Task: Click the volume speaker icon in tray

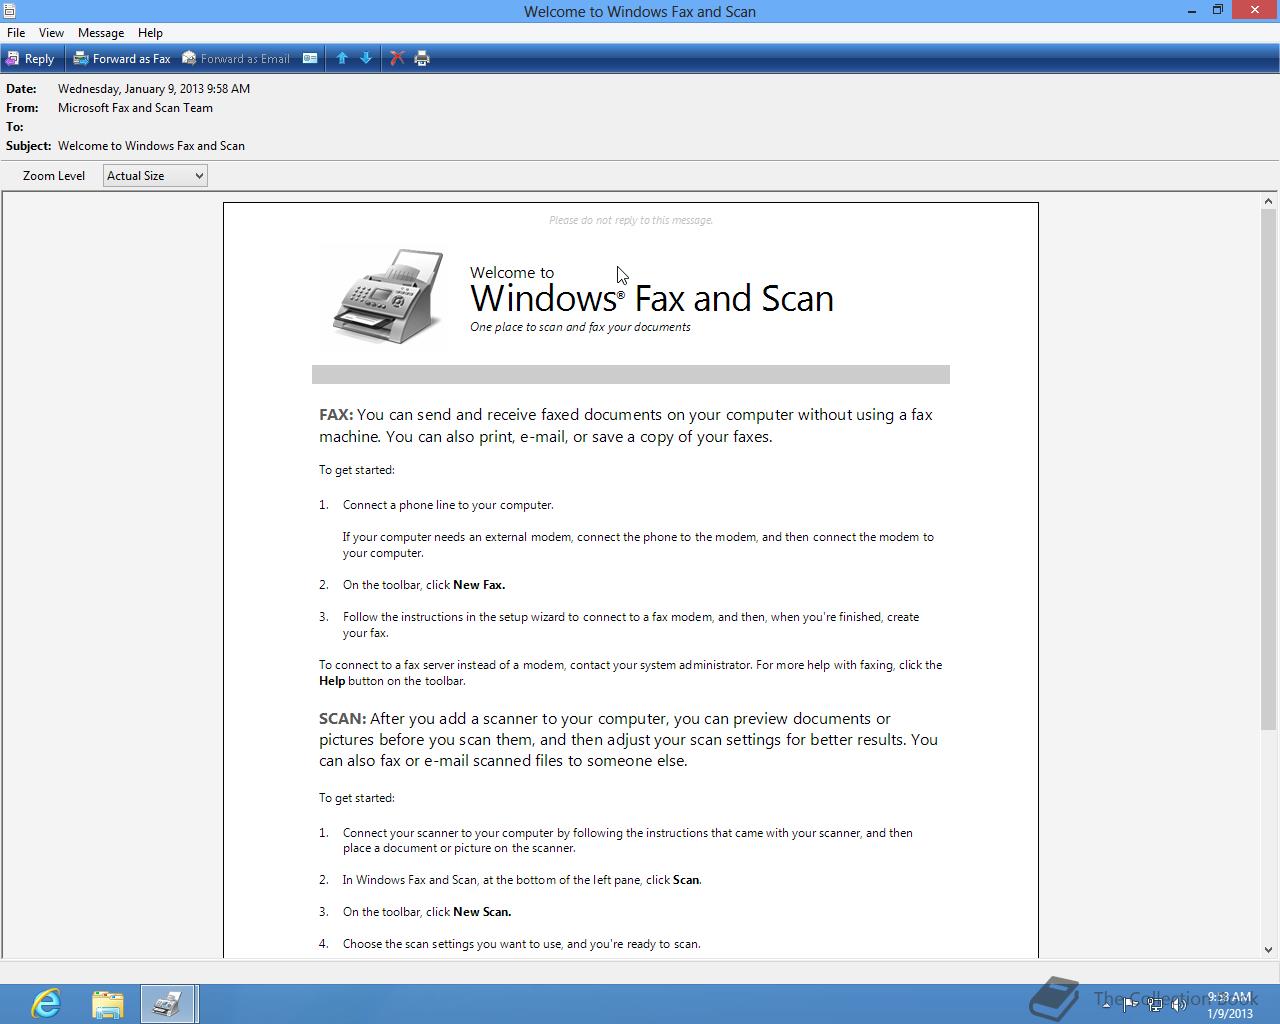Action: click(x=1179, y=1005)
